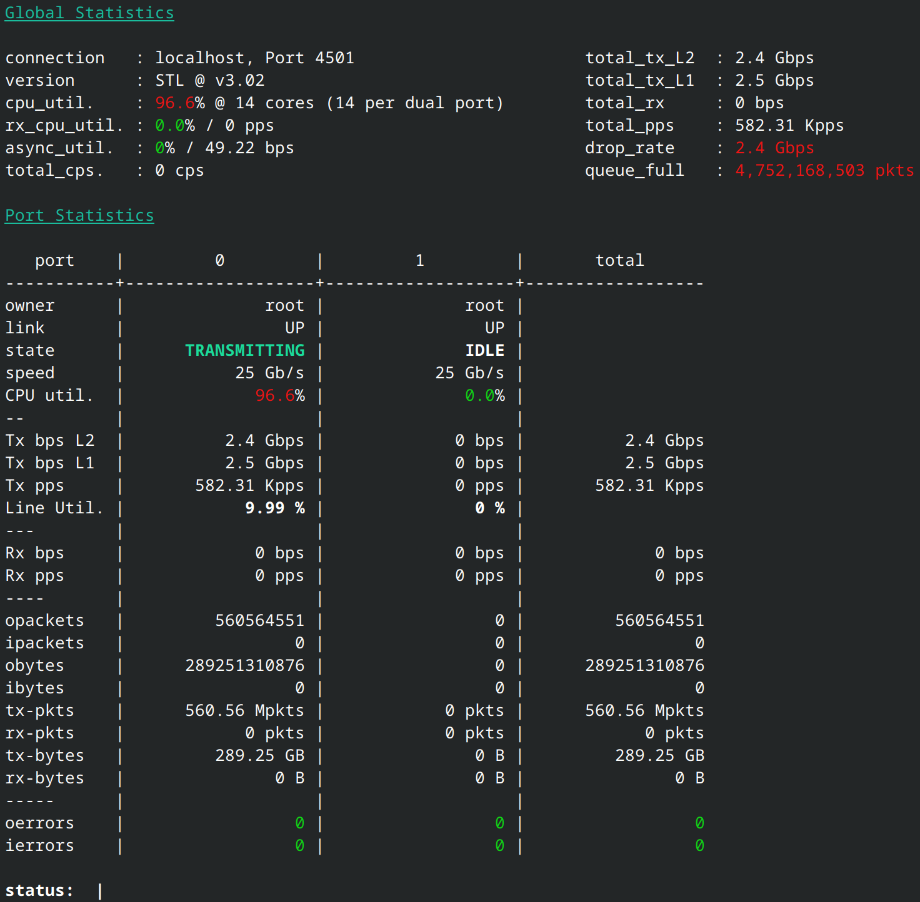Click the total tx-bytes 289.25 GB value

(x=659, y=756)
